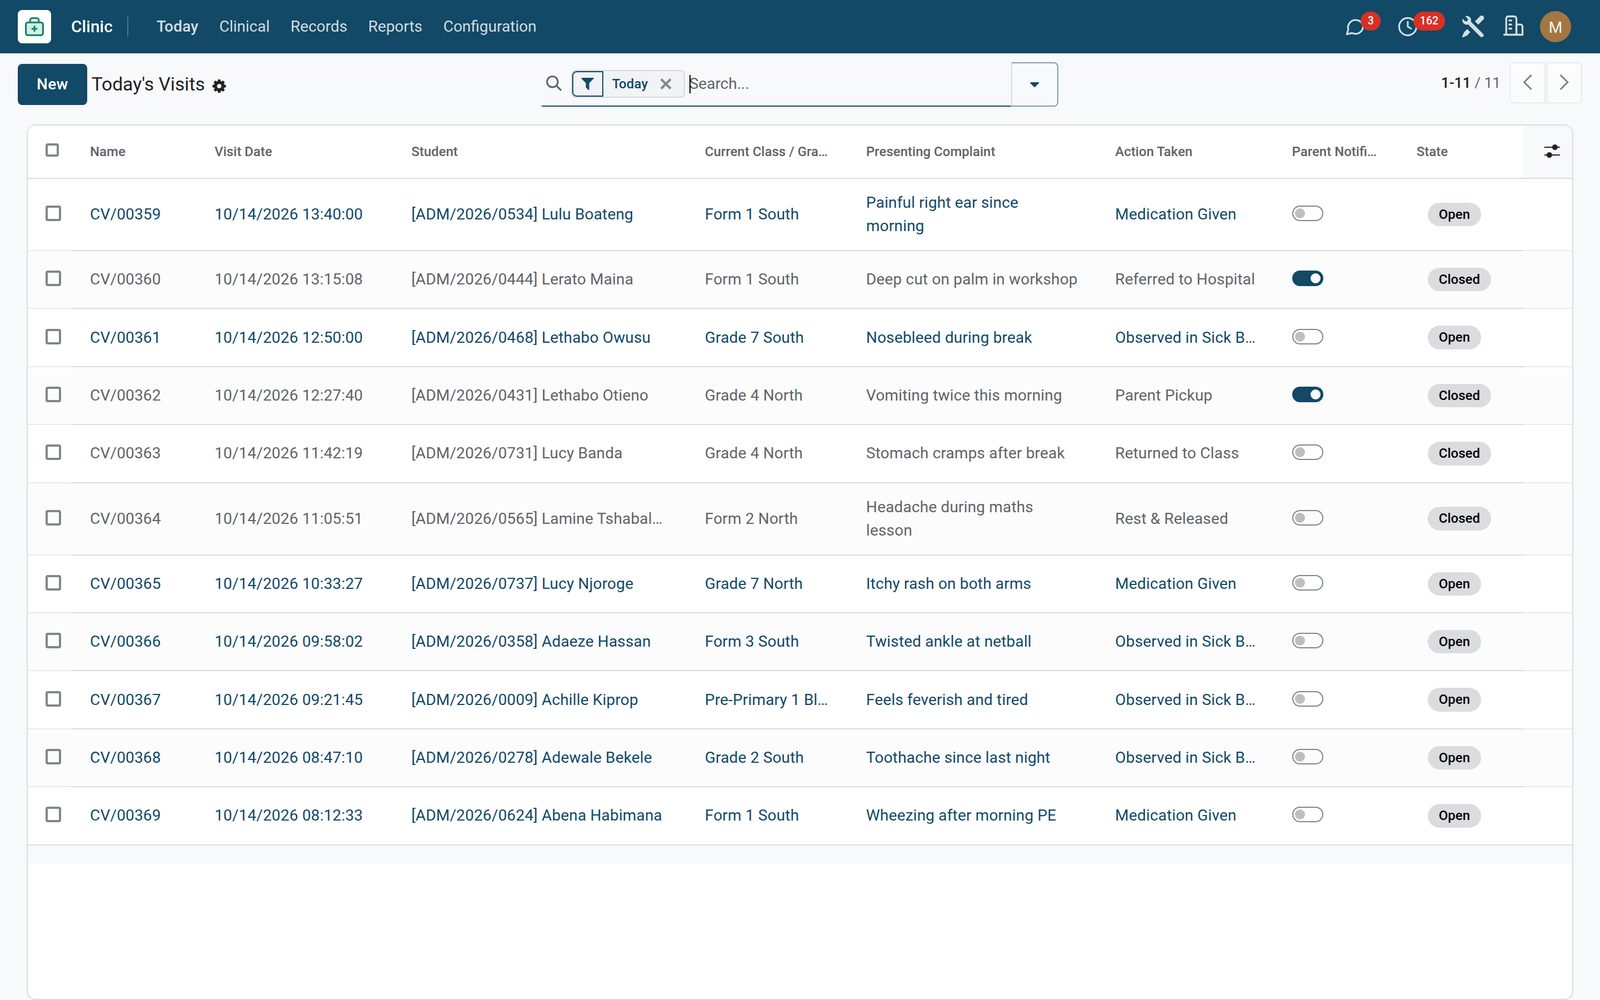Click the 'Pre-Primary 1 Bl...' class cell
The image size is (1600, 1000).
point(766,700)
